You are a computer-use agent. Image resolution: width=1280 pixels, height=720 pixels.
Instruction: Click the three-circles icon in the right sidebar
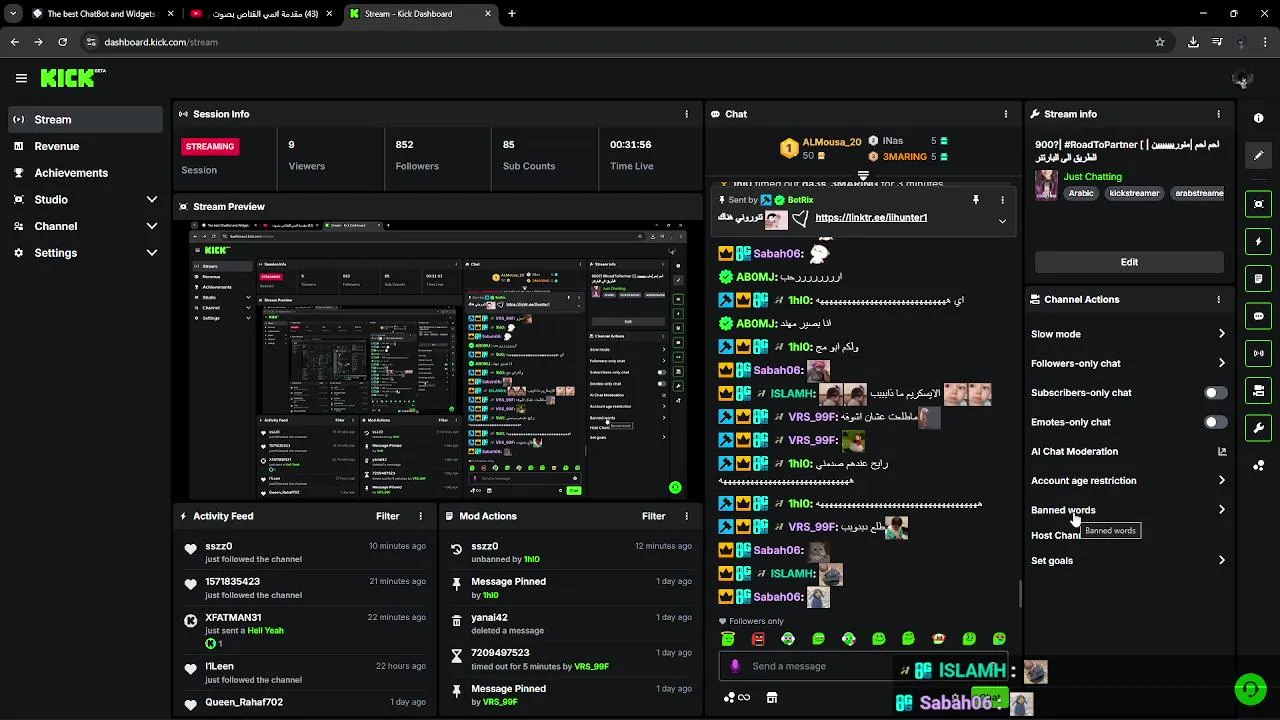(x=1258, y=465)
